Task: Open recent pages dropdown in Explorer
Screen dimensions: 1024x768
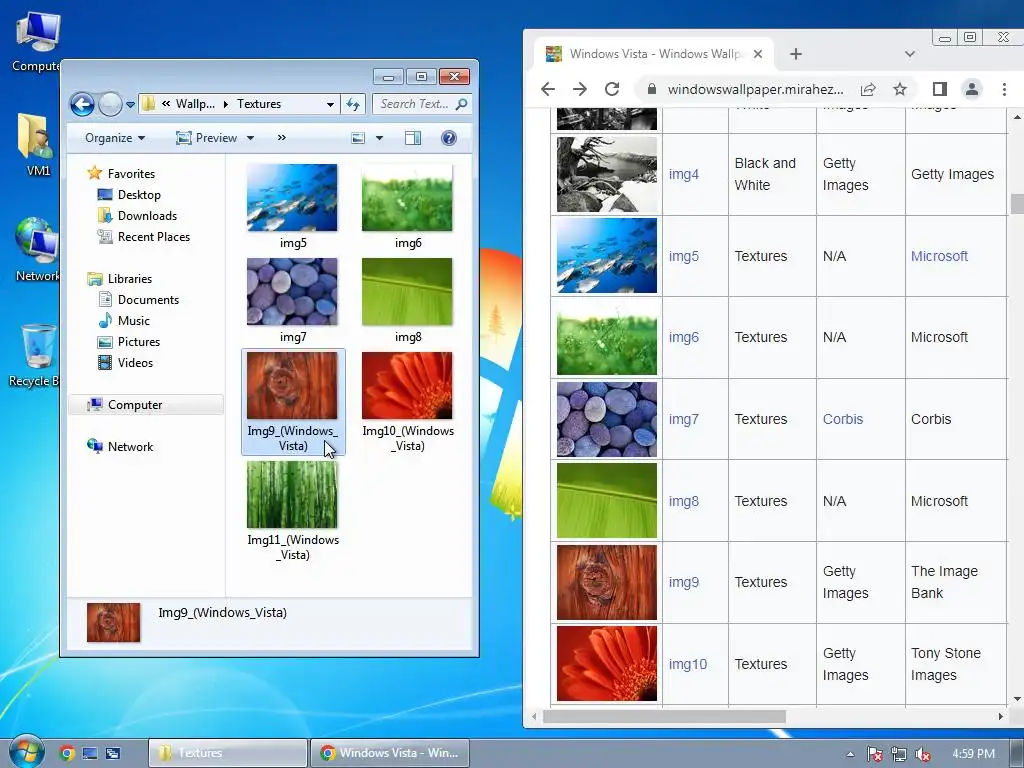Action: [x=130, y=104]
